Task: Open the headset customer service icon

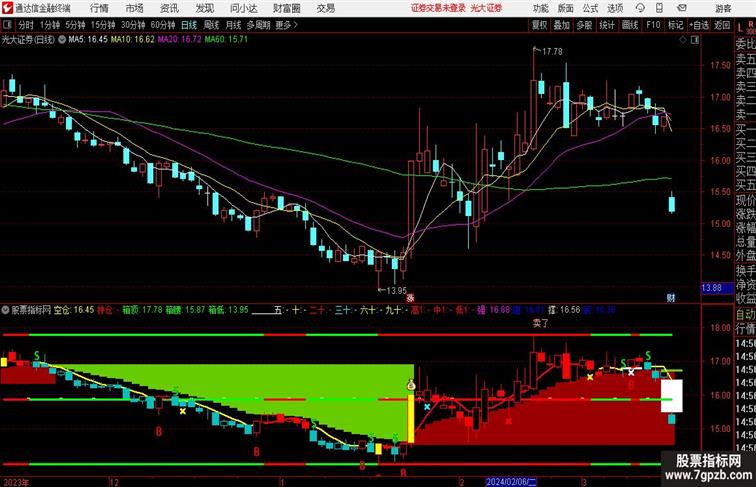Action: click(x=640, y=8)
